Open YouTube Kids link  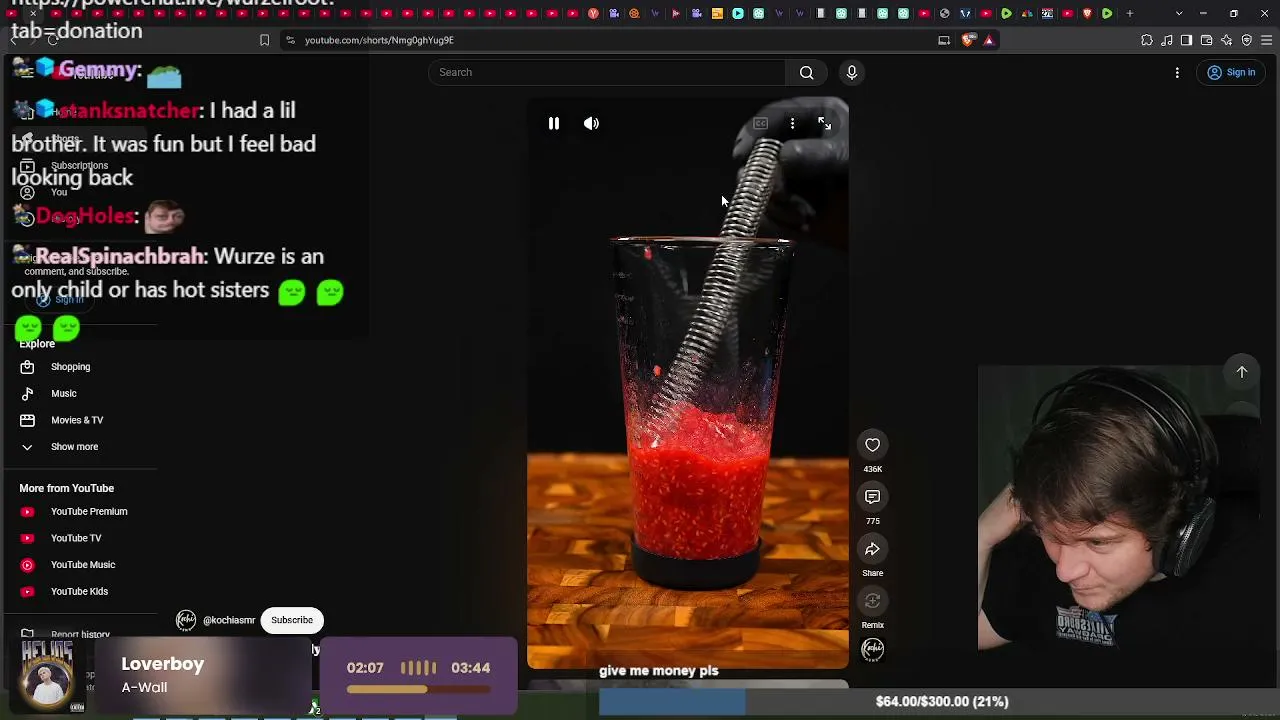[79, 592]
